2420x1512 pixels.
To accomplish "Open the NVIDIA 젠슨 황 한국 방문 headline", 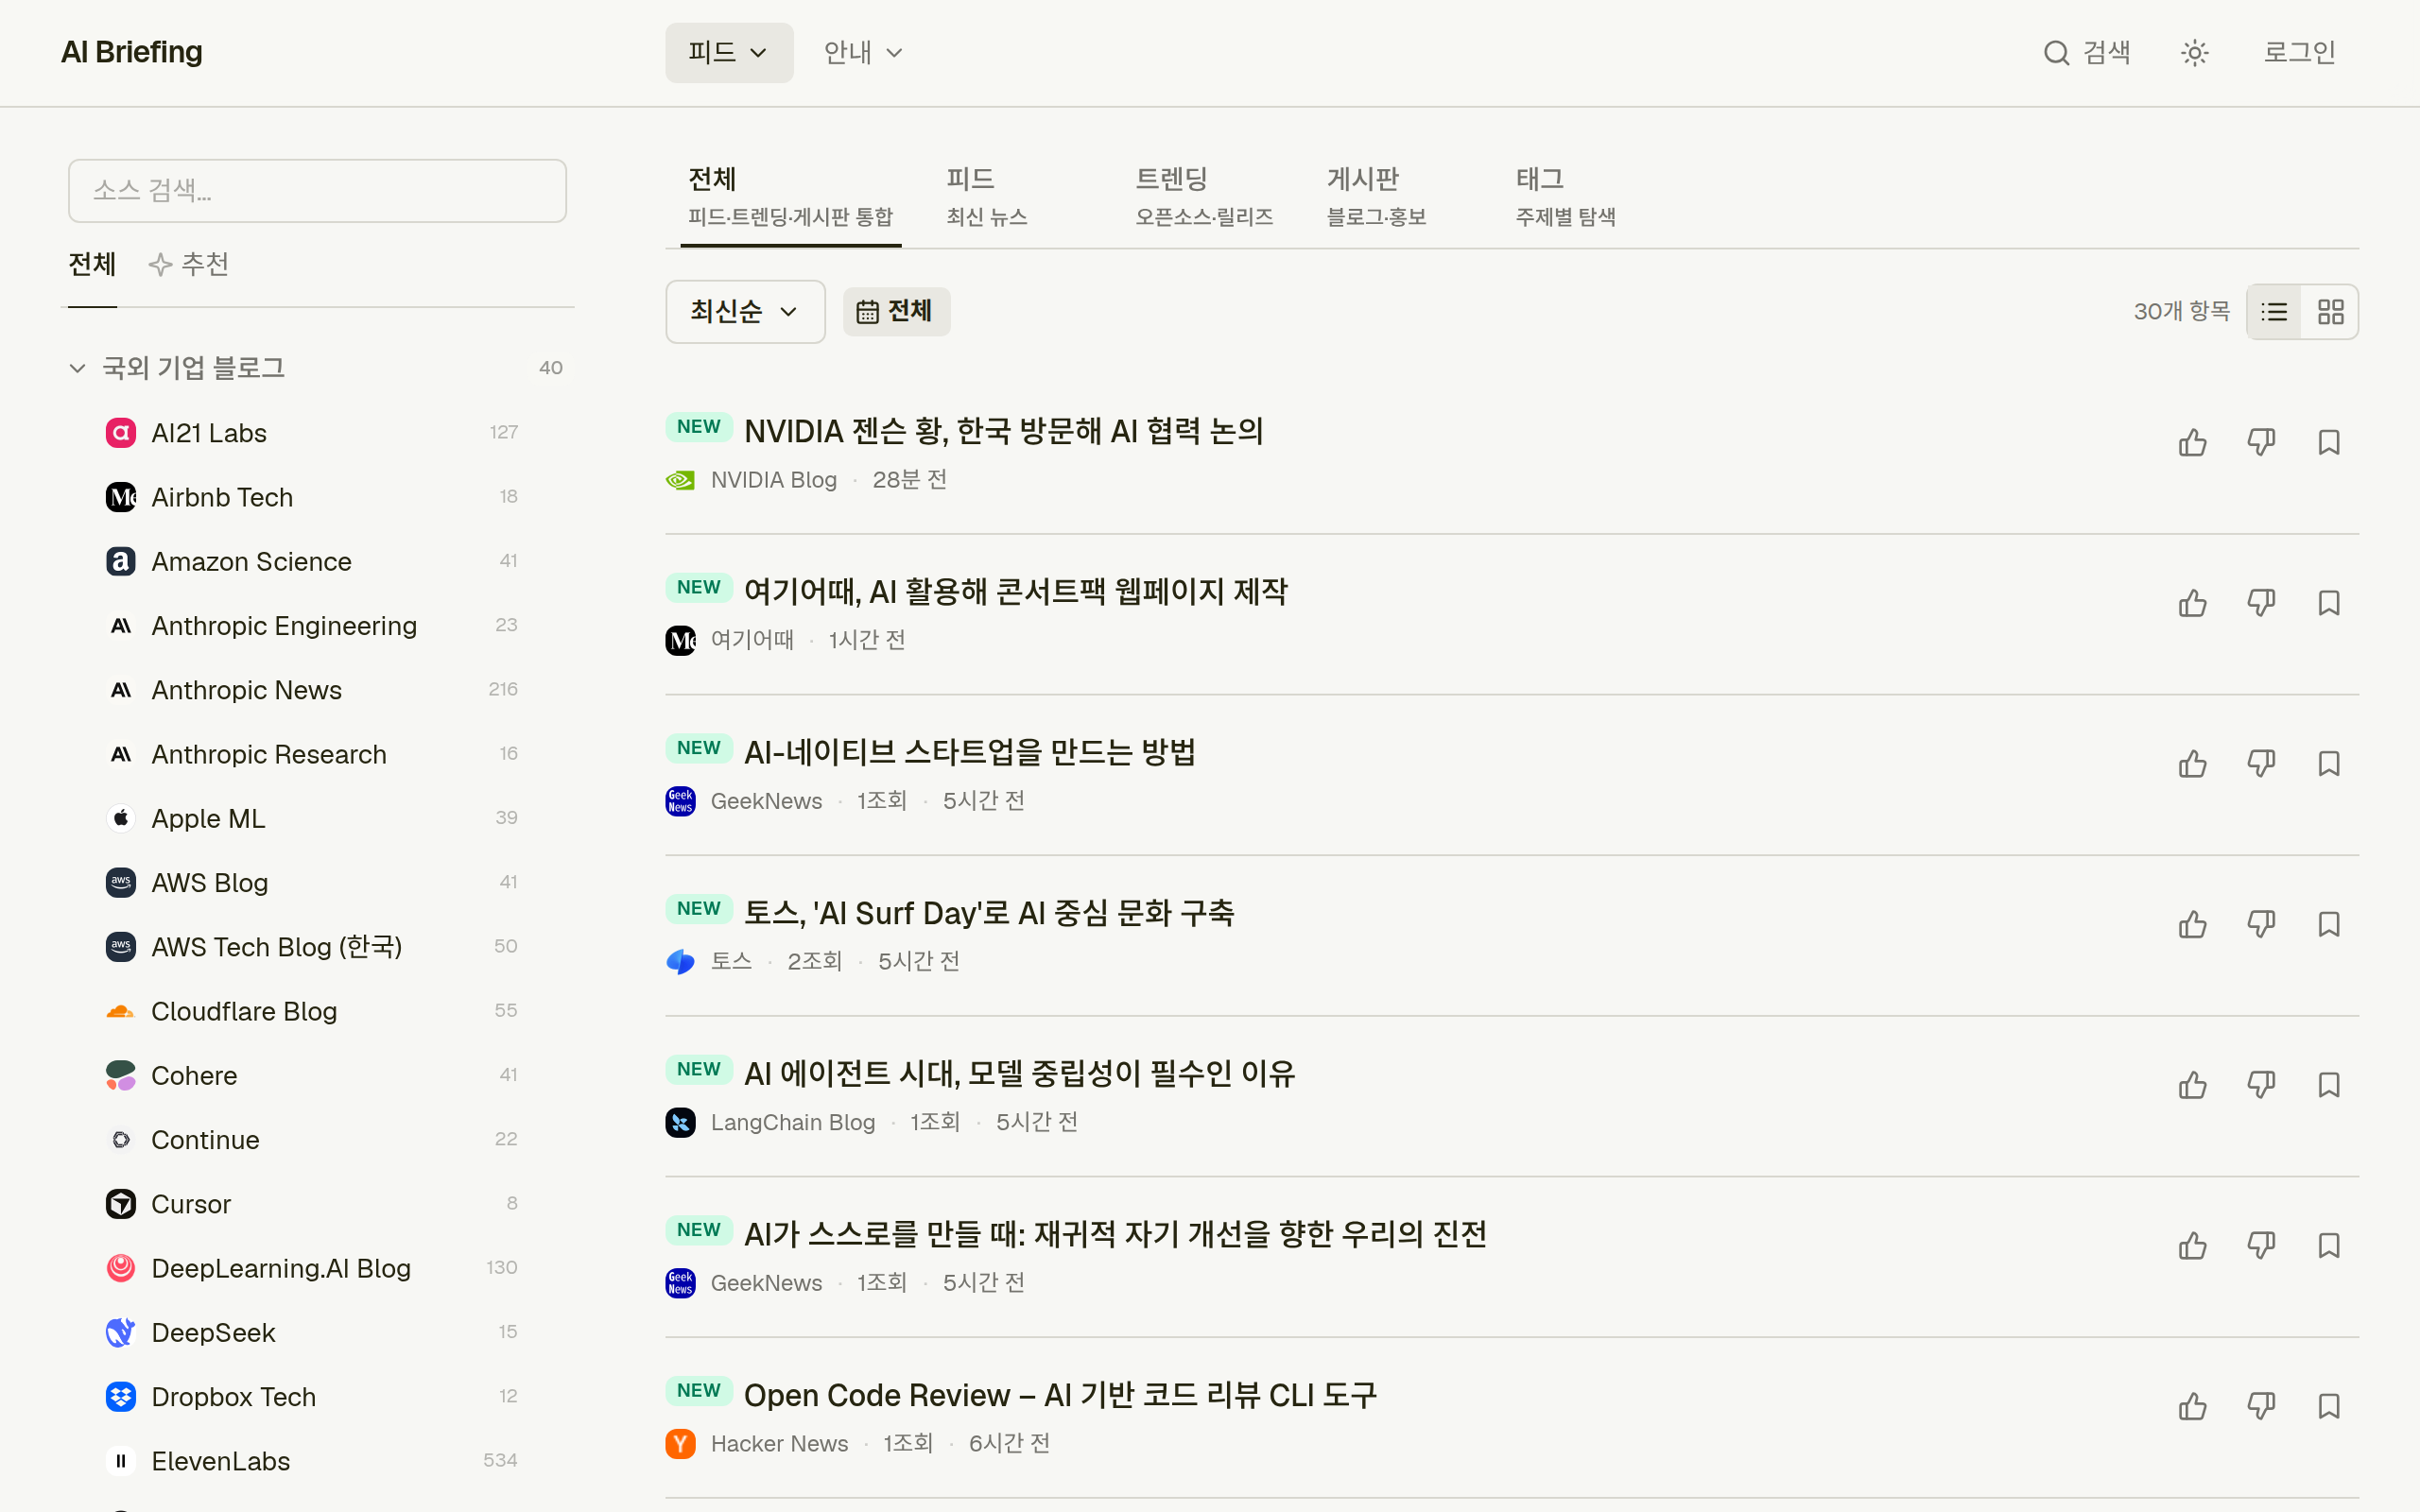I will (x=1003, y=431).
